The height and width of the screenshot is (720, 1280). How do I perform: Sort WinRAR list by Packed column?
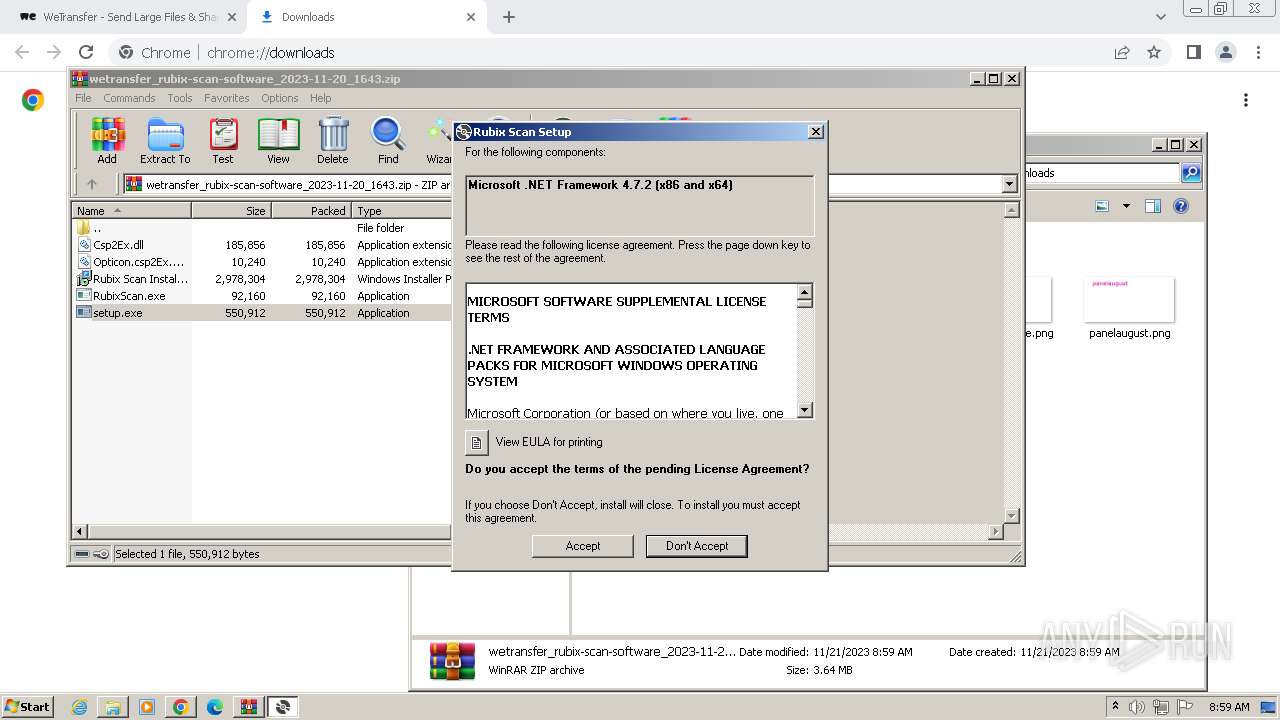(x=312, y=211)
